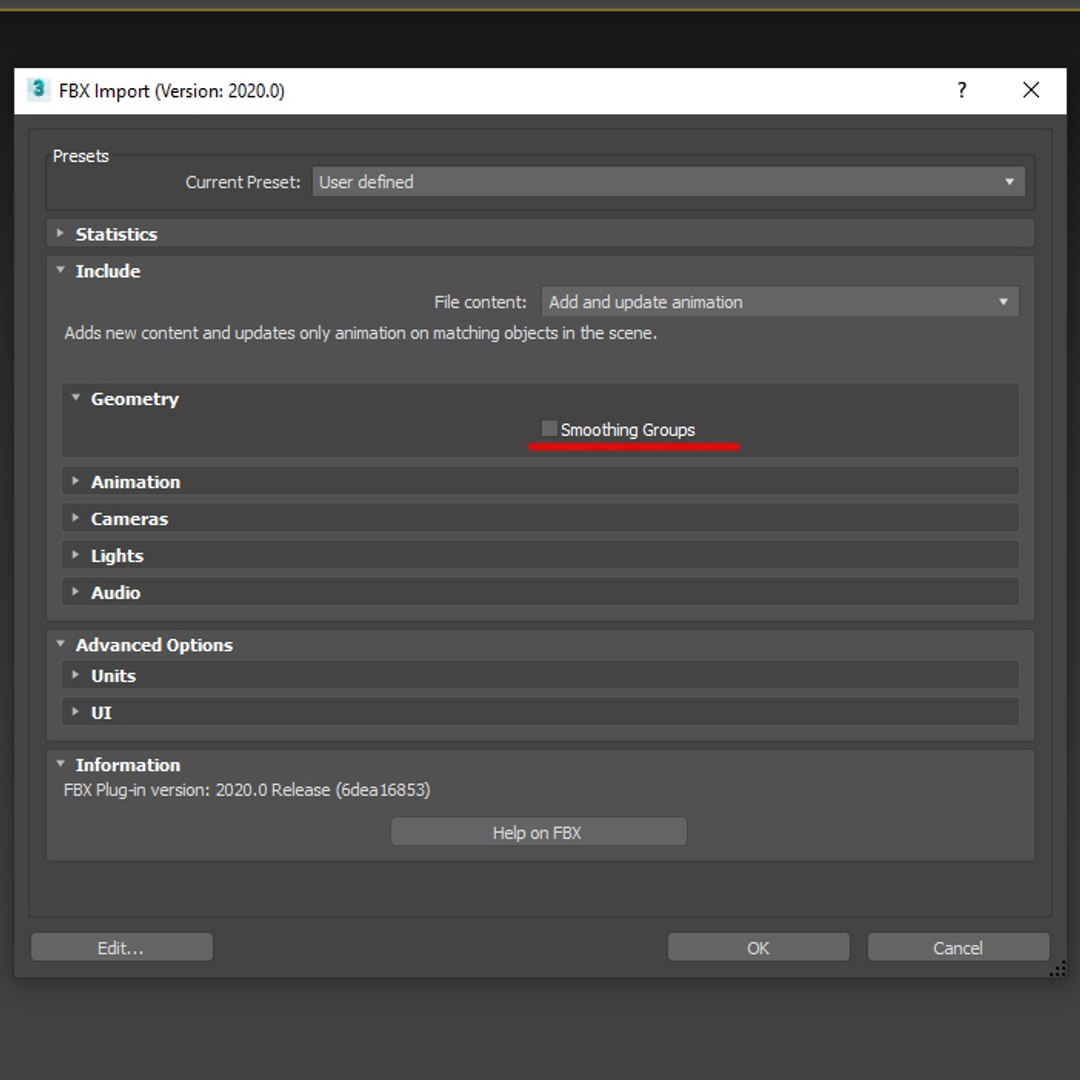Click the Help on FBX button
Viewport: 1080px width, 1080px height.
click(x=538, y=832)
